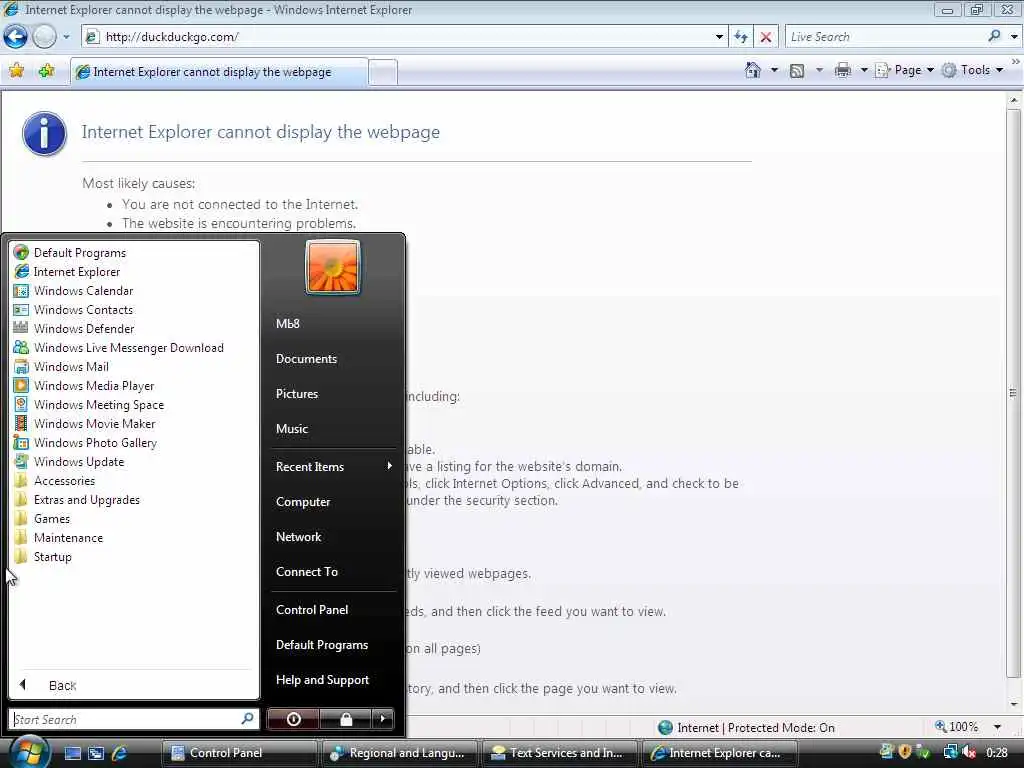Open the Favorites Center star icon
Screen dimensions: 1024x768
16,71
